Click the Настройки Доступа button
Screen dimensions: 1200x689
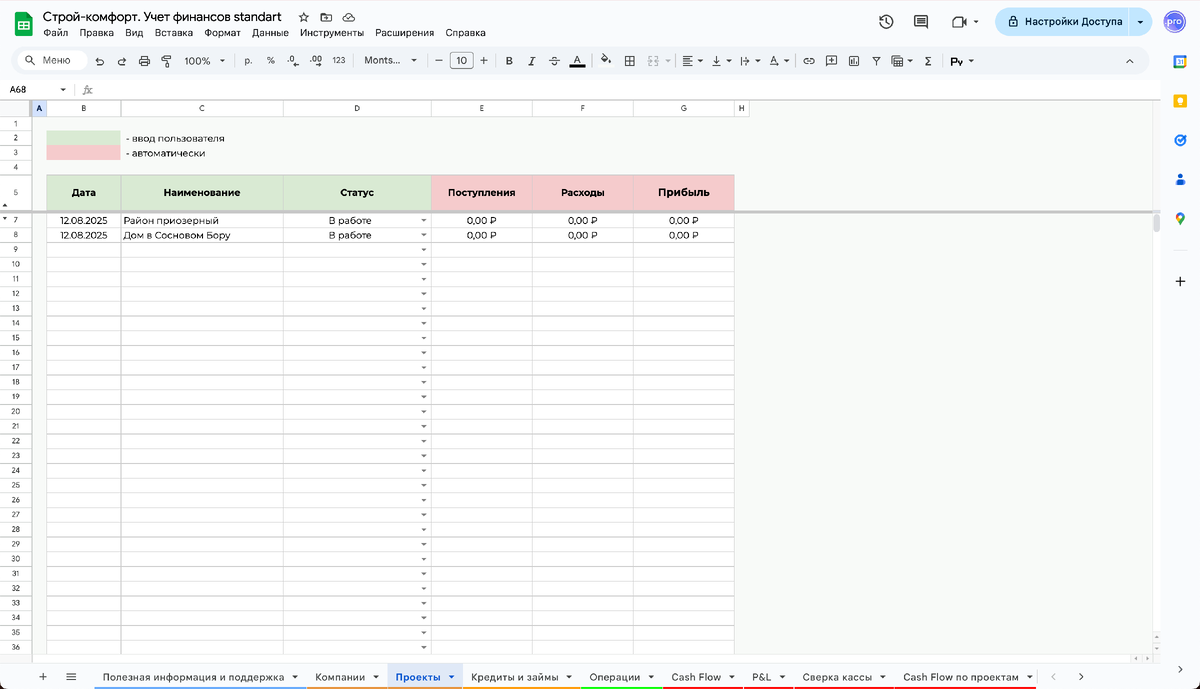(1064, 22)
